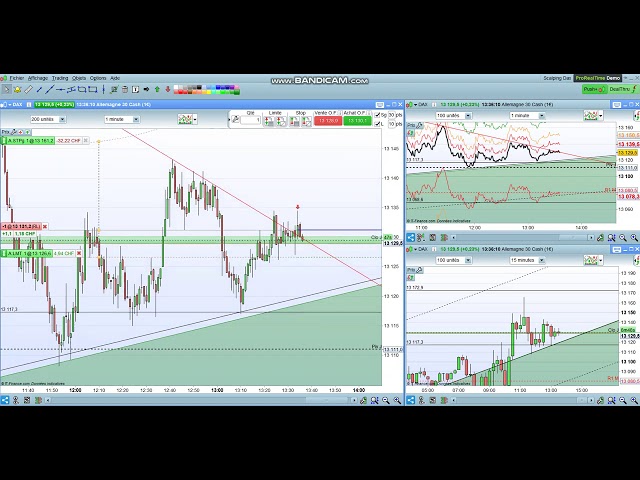Select the cursor pointer tool
Image resolution: width=640 pixels, height=480 pixels.
click(6, 89)
